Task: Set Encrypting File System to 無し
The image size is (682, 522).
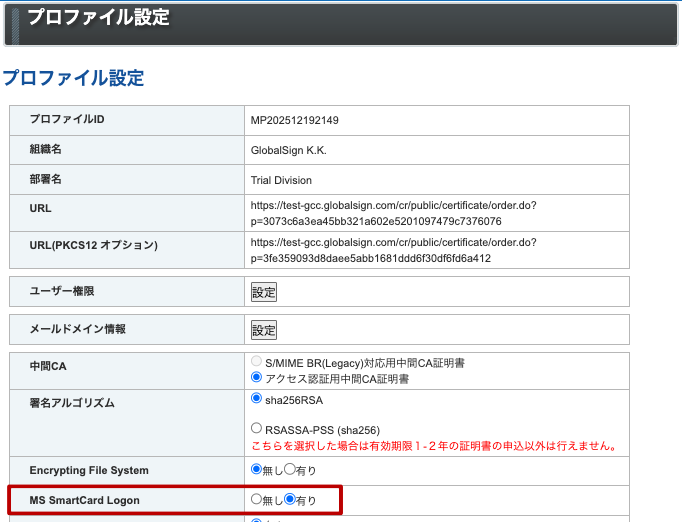Action: coord(257,469)
